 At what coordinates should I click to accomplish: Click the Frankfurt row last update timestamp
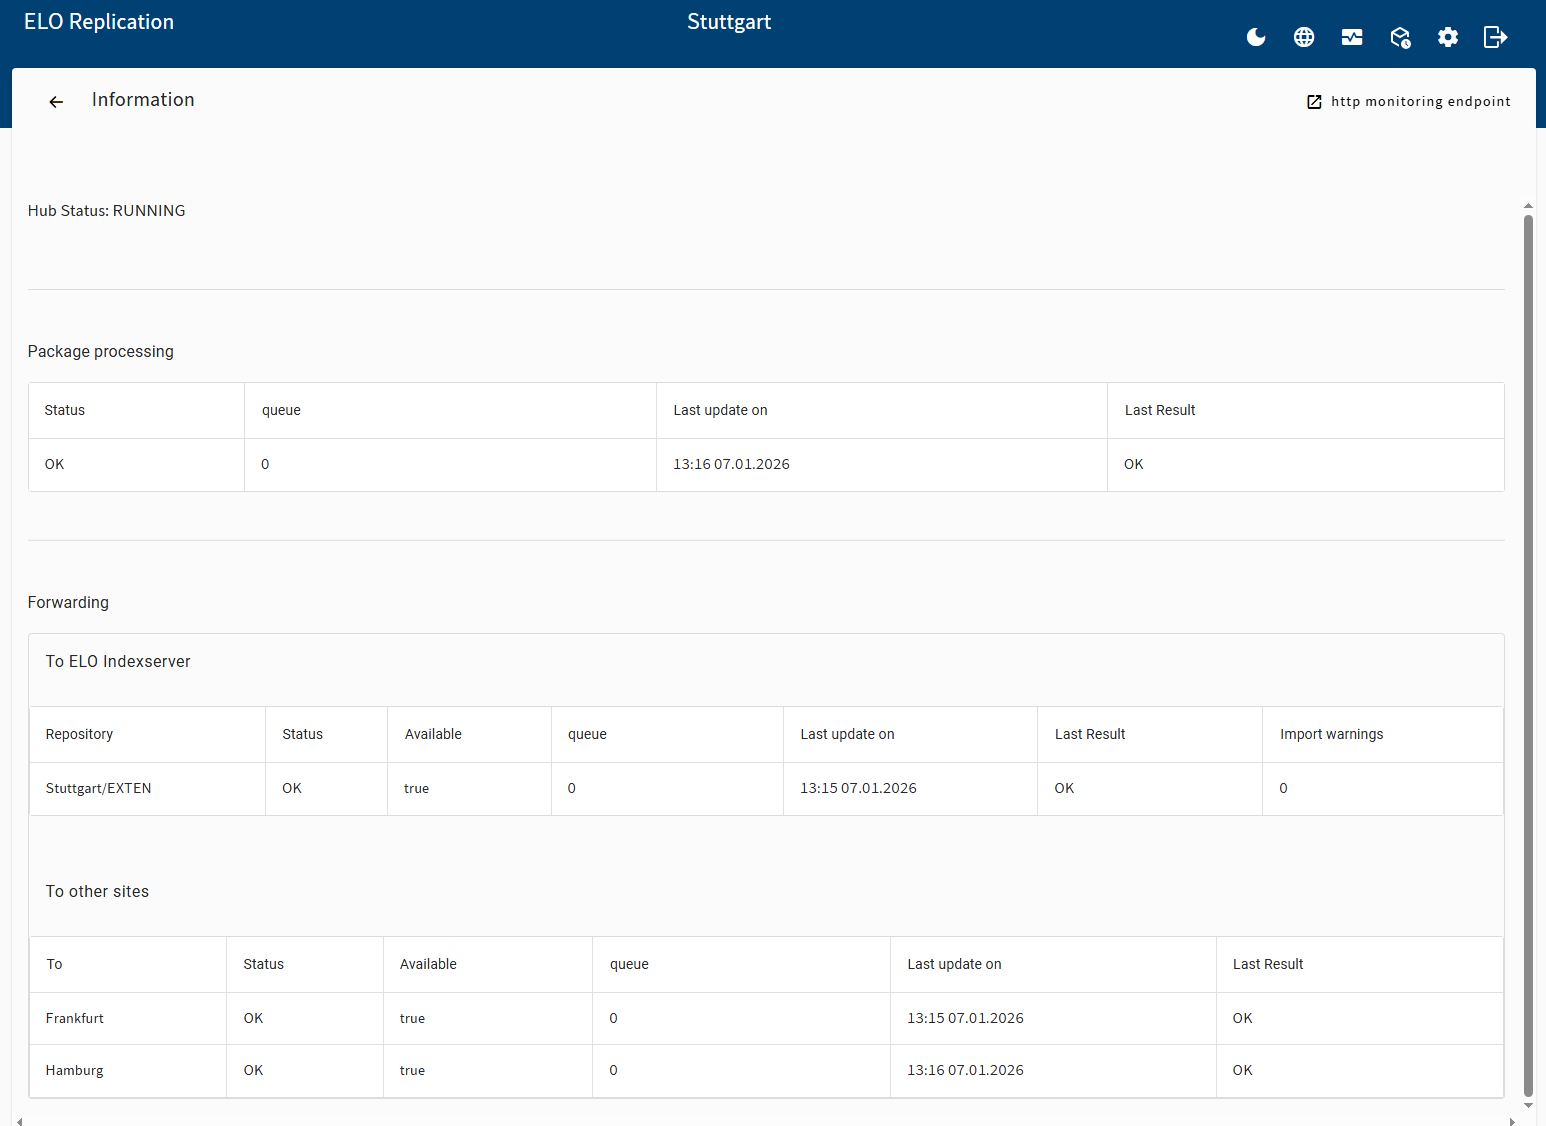tap(965, 1019)
